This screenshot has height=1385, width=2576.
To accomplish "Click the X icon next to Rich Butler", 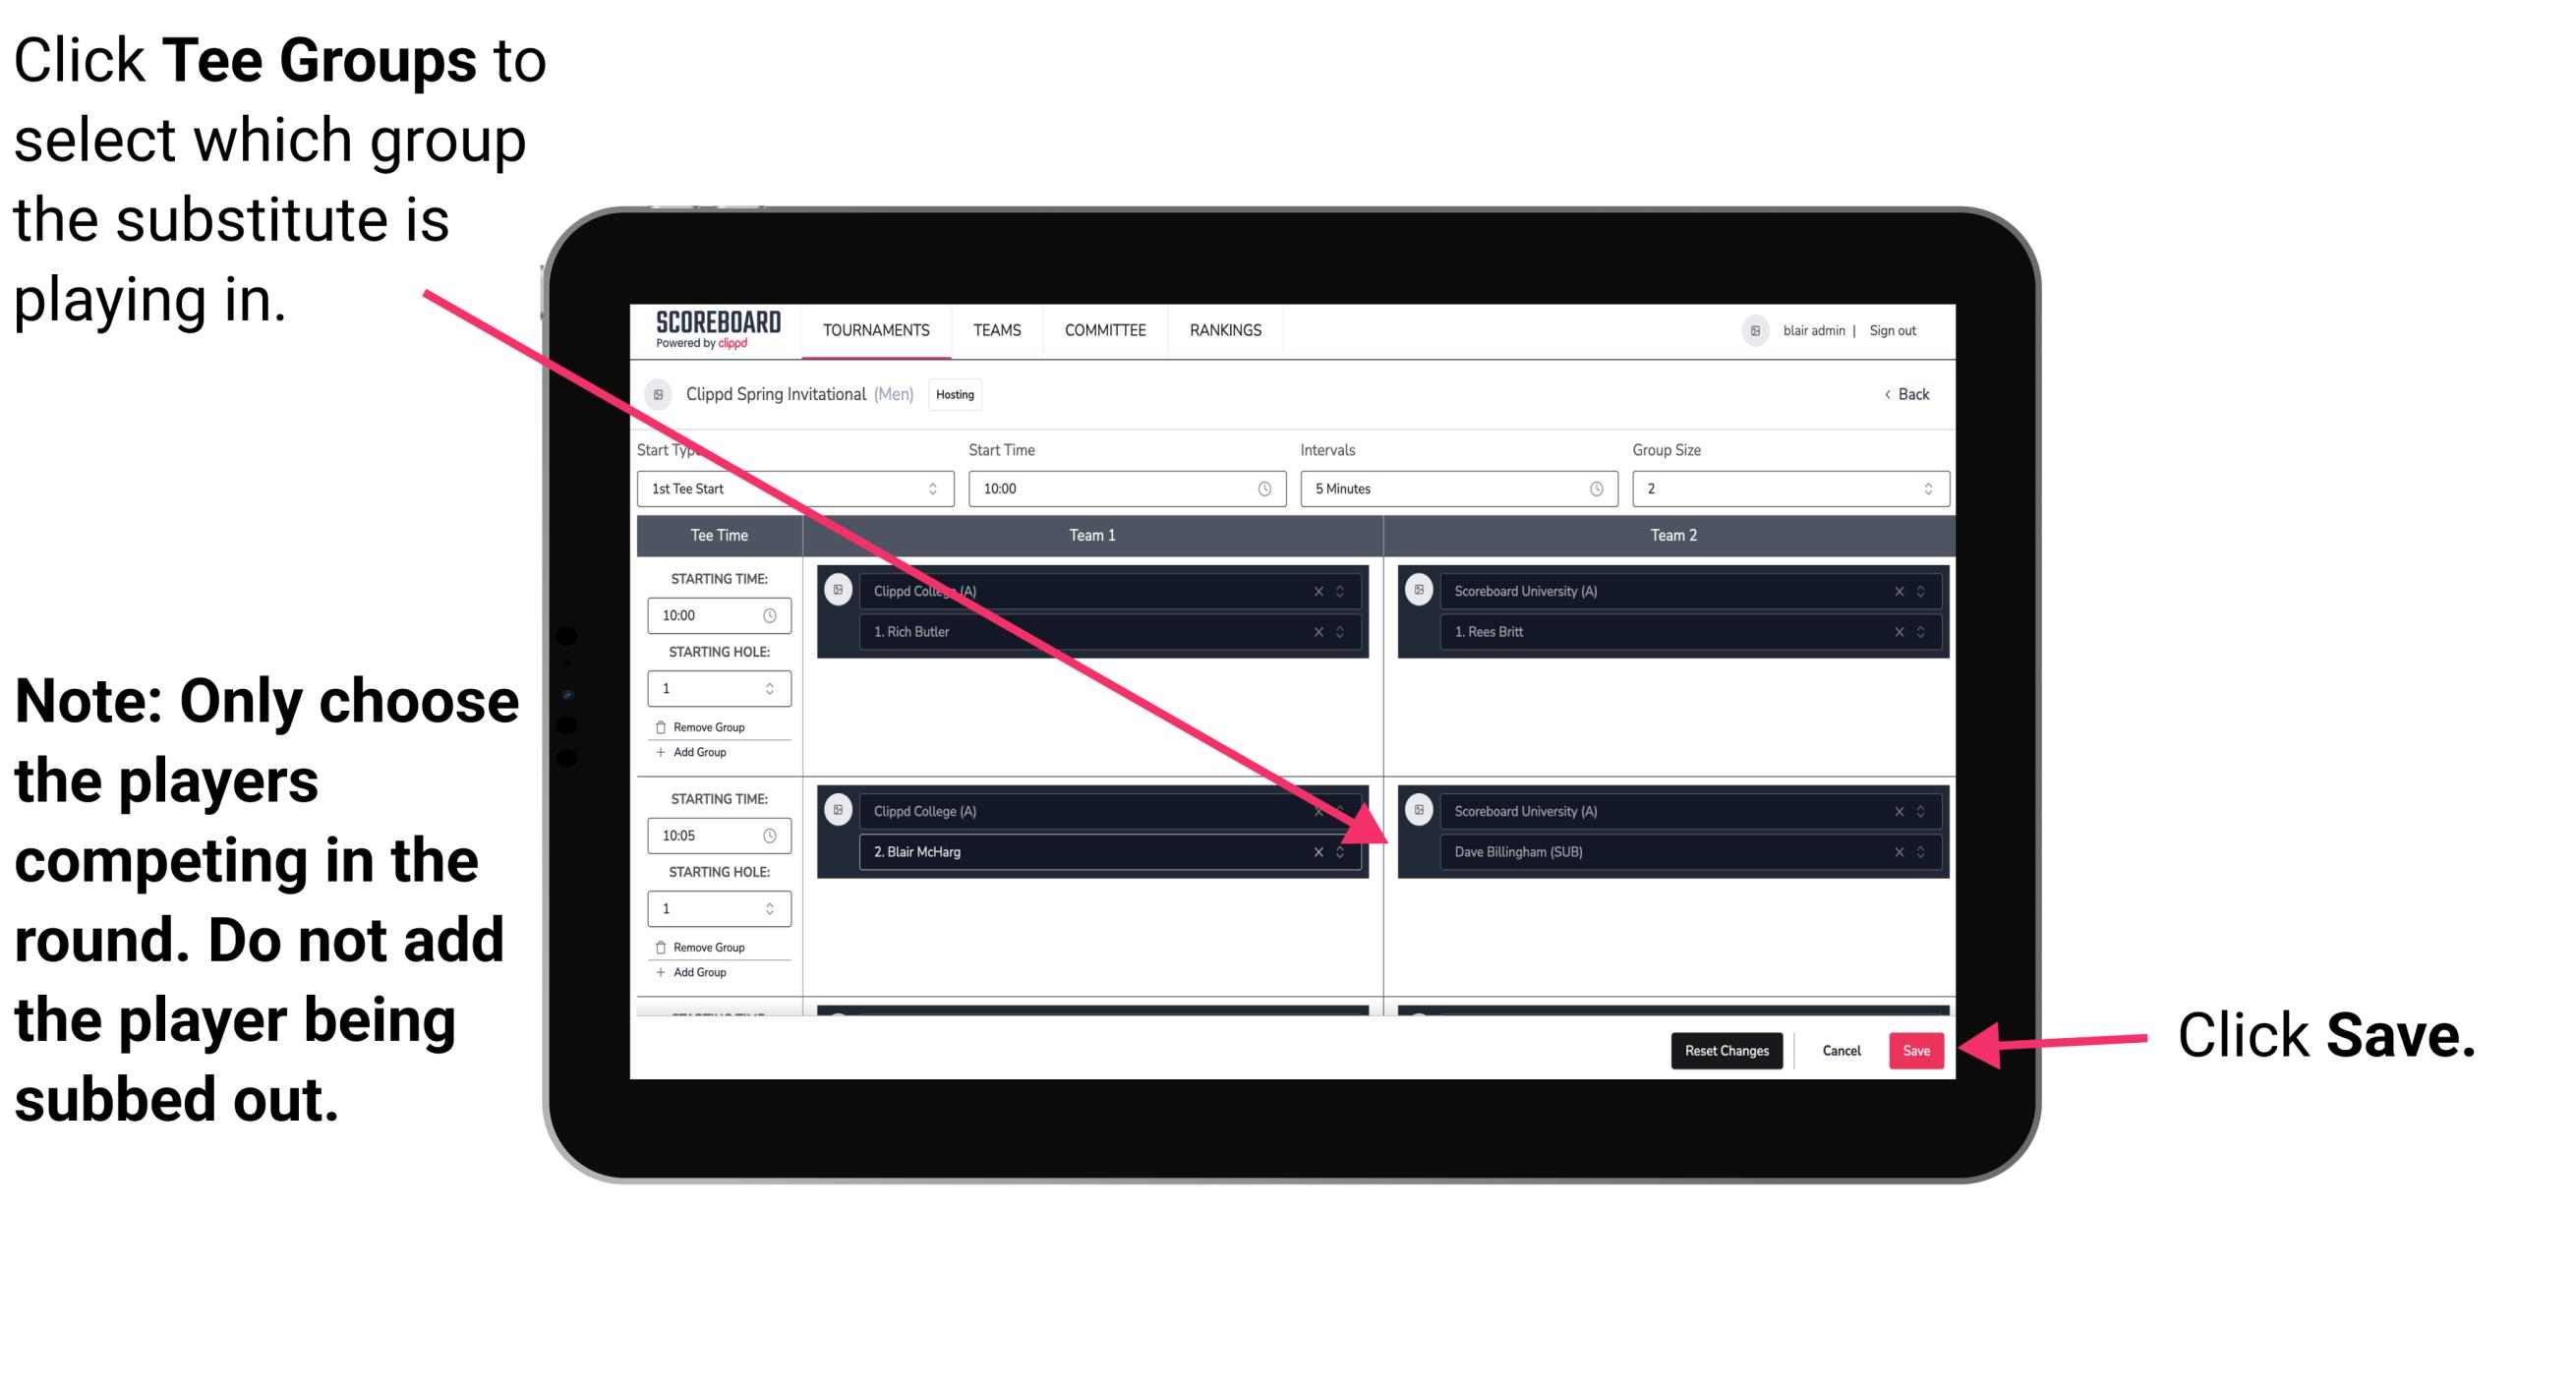I will click(1330, 633).
